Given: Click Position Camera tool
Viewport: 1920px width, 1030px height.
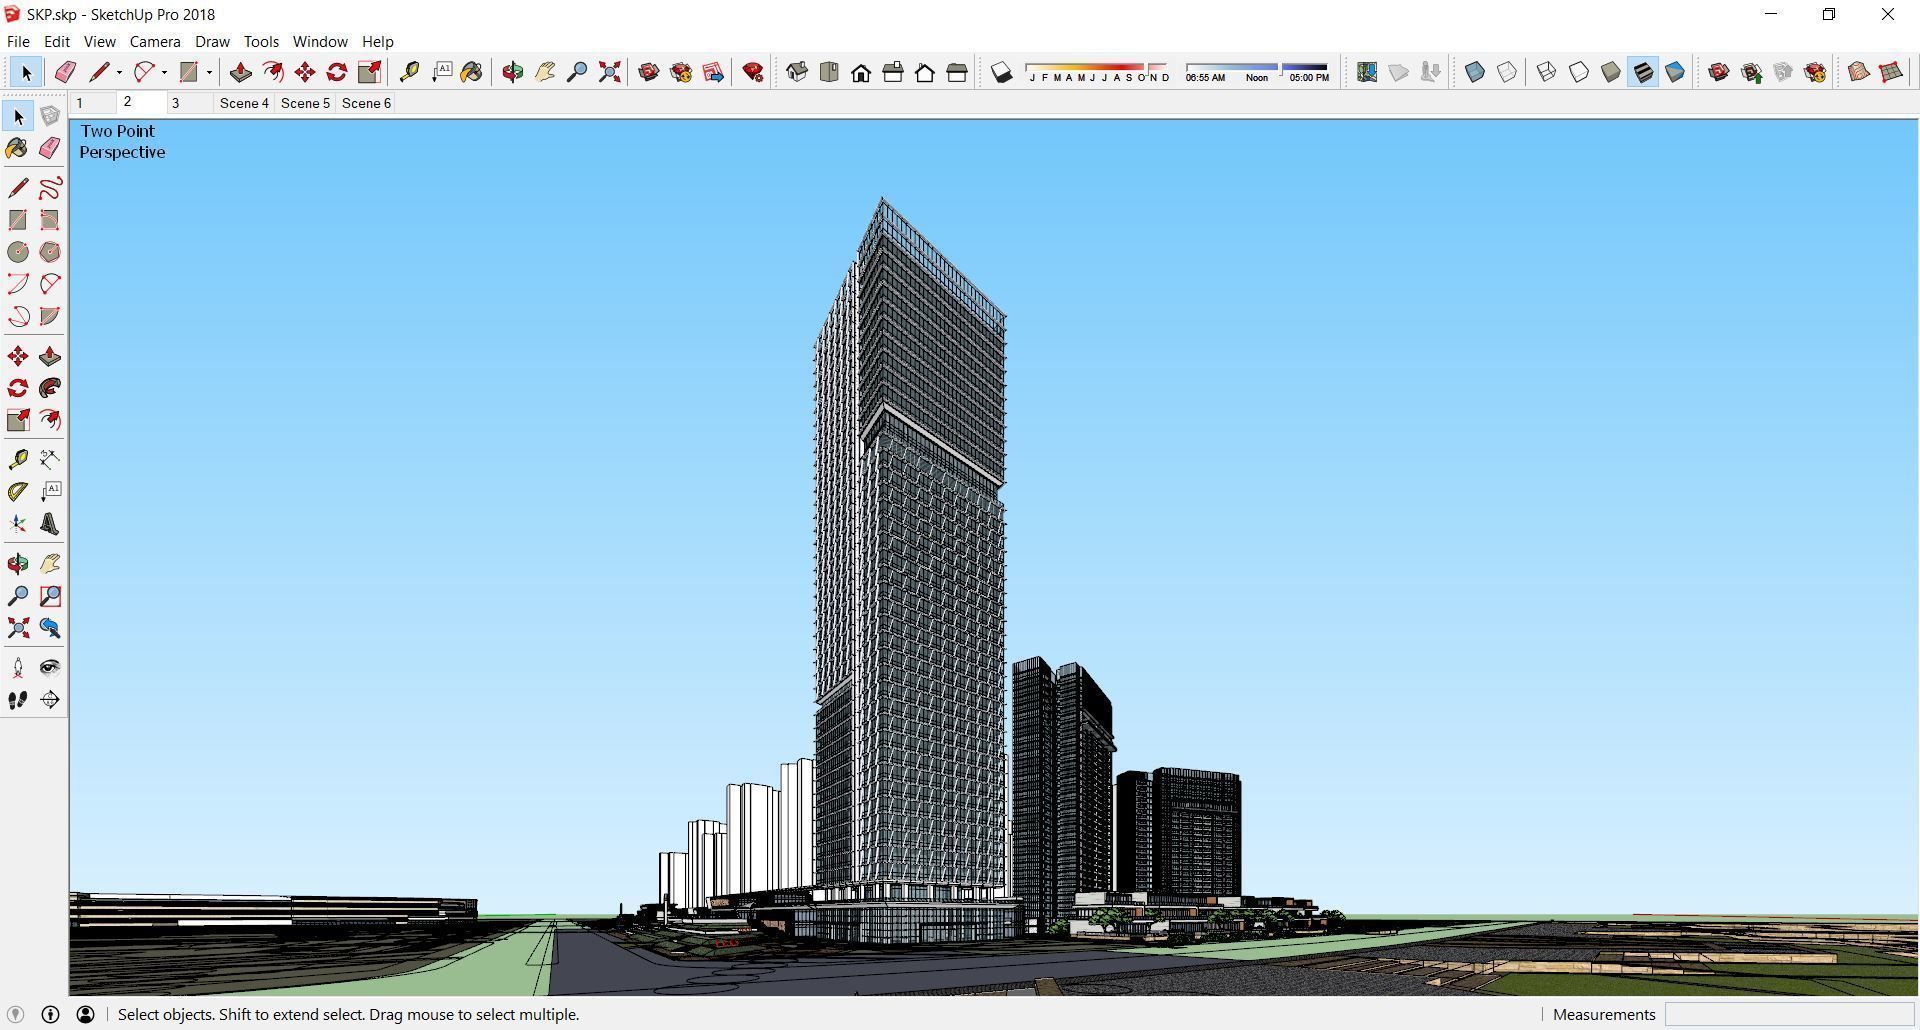Looking at the screenshot, I should pyautogui.click(x=18, y=668).
